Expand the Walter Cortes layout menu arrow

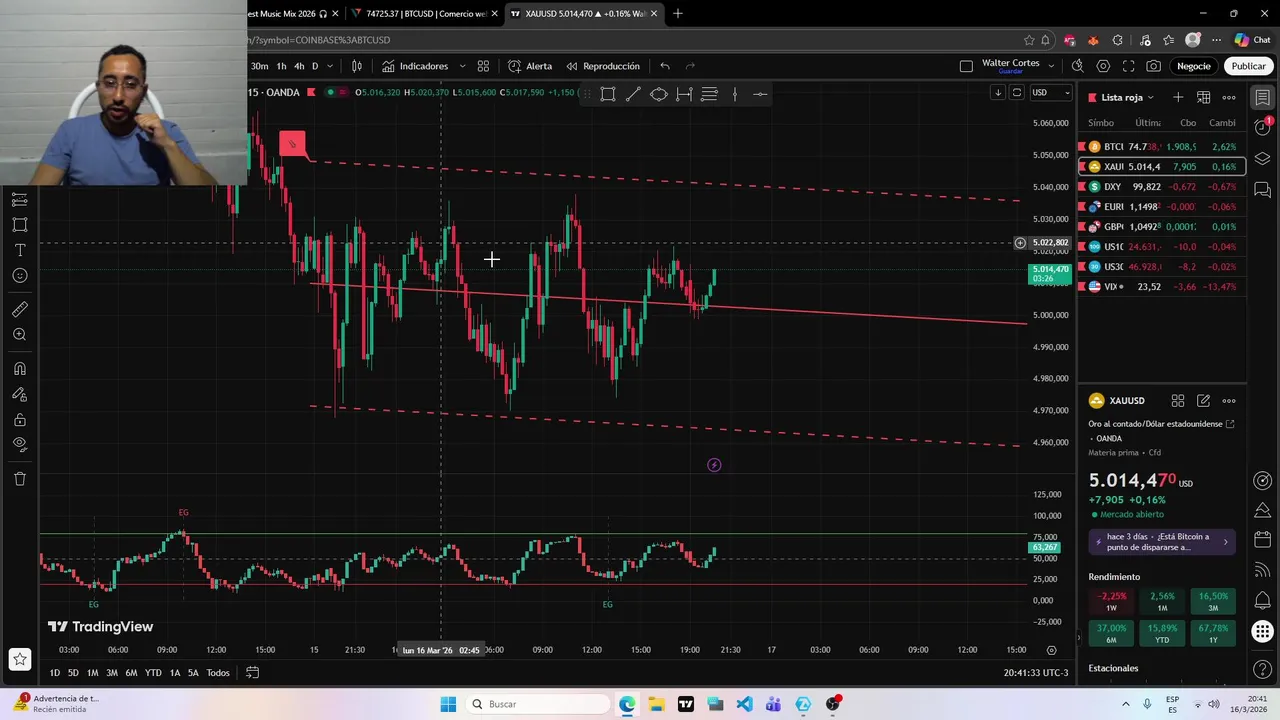(1050, 66)
